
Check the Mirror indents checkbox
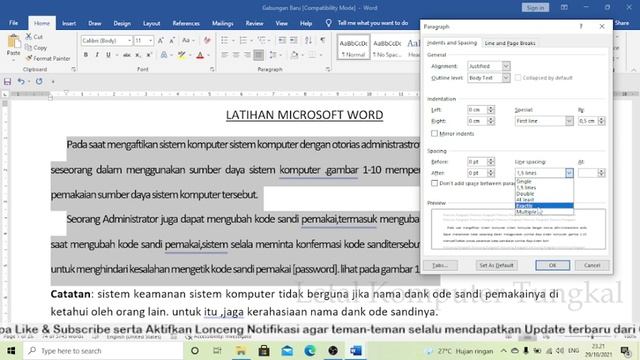tap(434, 133)
